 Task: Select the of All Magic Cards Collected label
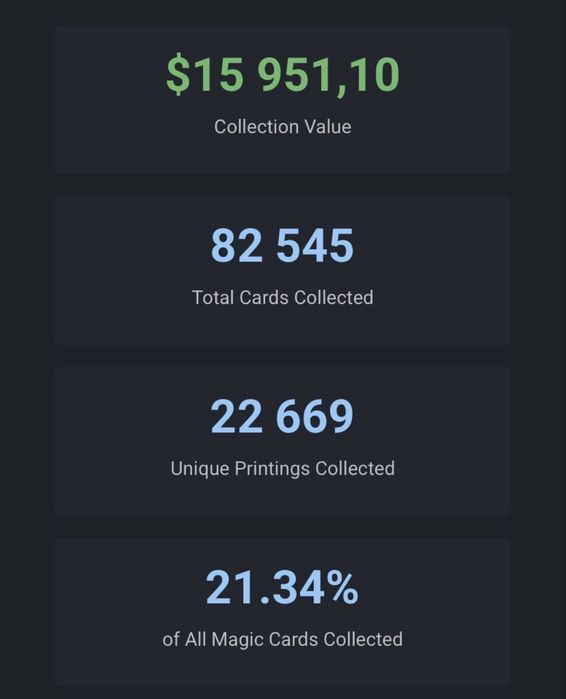283,639
